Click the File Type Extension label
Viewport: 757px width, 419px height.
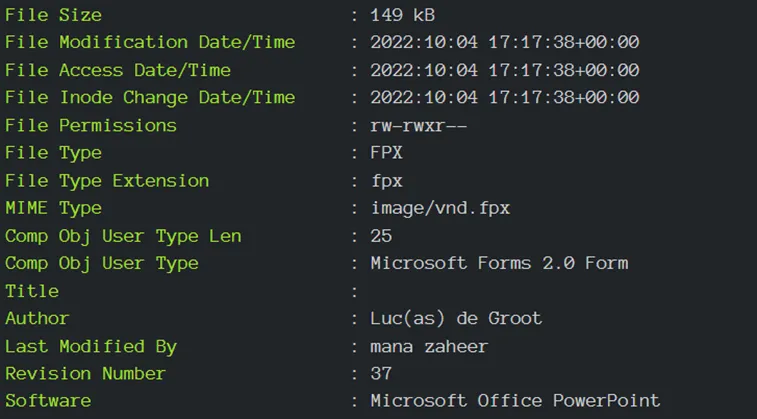pyautogui.click(x=107, y=181)
